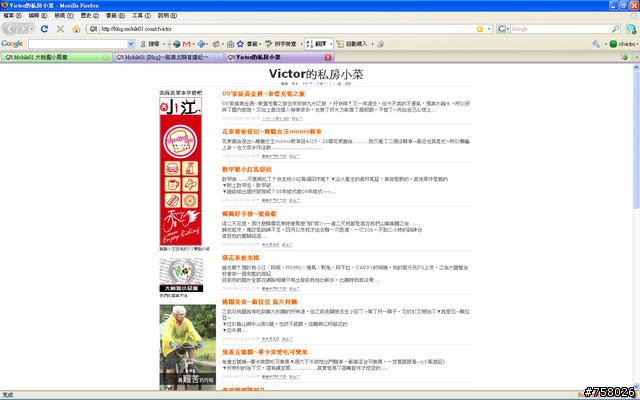Image resolution: width=640 pixels, height=400 pixels.
Task: Click the black-and-white emblem sidebar image
Action: [181, 275]
